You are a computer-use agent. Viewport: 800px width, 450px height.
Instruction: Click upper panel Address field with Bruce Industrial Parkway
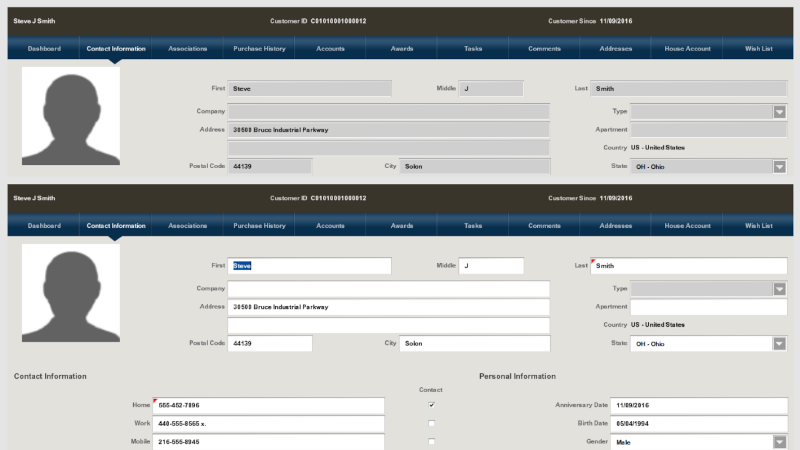[389, 130]
